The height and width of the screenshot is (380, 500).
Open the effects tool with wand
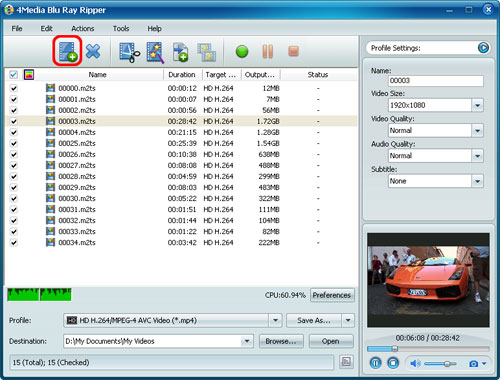pyautogui.click(x=155, y=52)
